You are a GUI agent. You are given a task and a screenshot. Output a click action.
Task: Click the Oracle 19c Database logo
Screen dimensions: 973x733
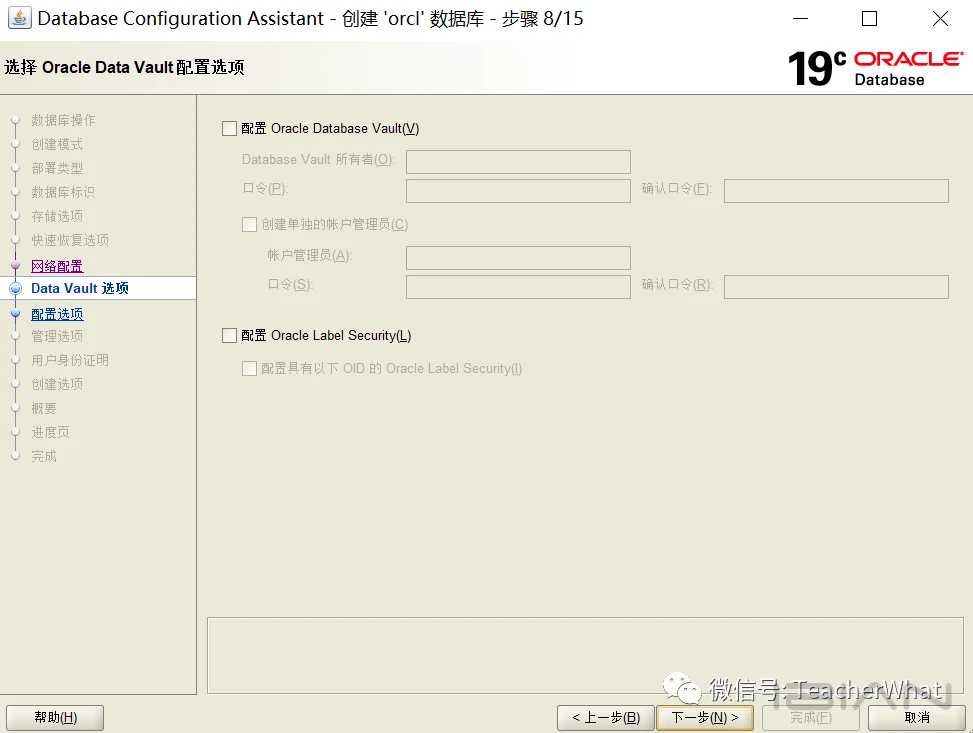(875, 68)
